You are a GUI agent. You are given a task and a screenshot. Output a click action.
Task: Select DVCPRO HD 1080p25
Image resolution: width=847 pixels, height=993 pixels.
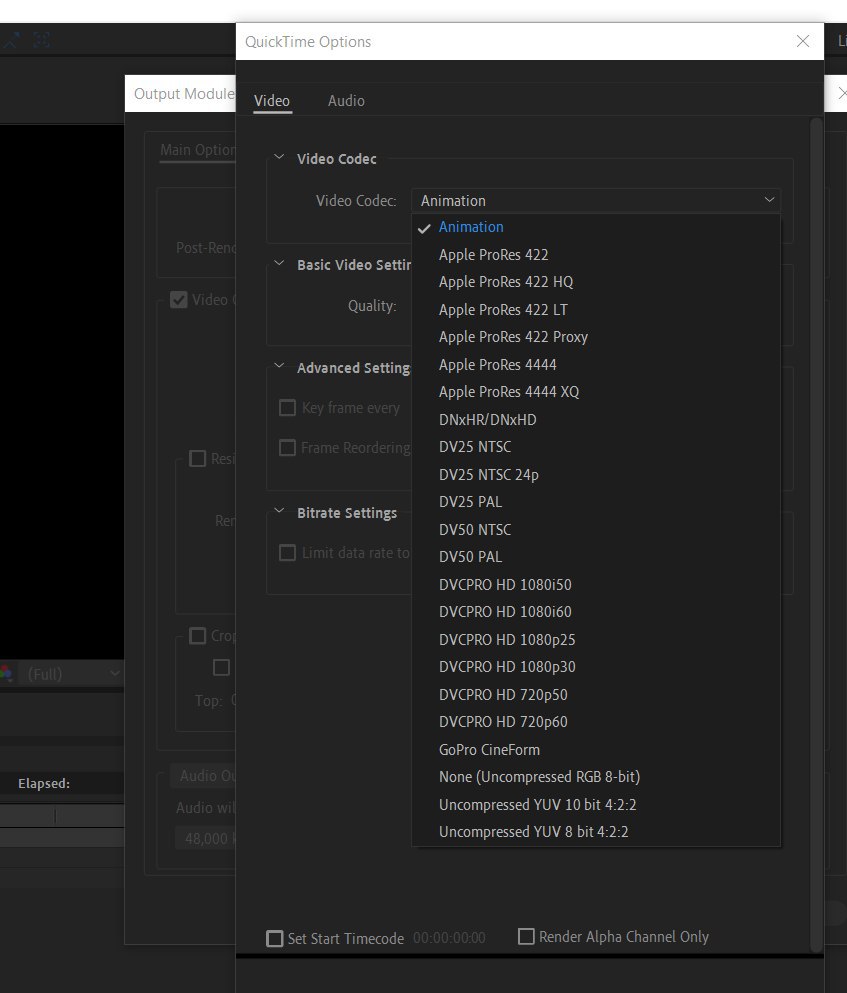[x=596, y=640]
